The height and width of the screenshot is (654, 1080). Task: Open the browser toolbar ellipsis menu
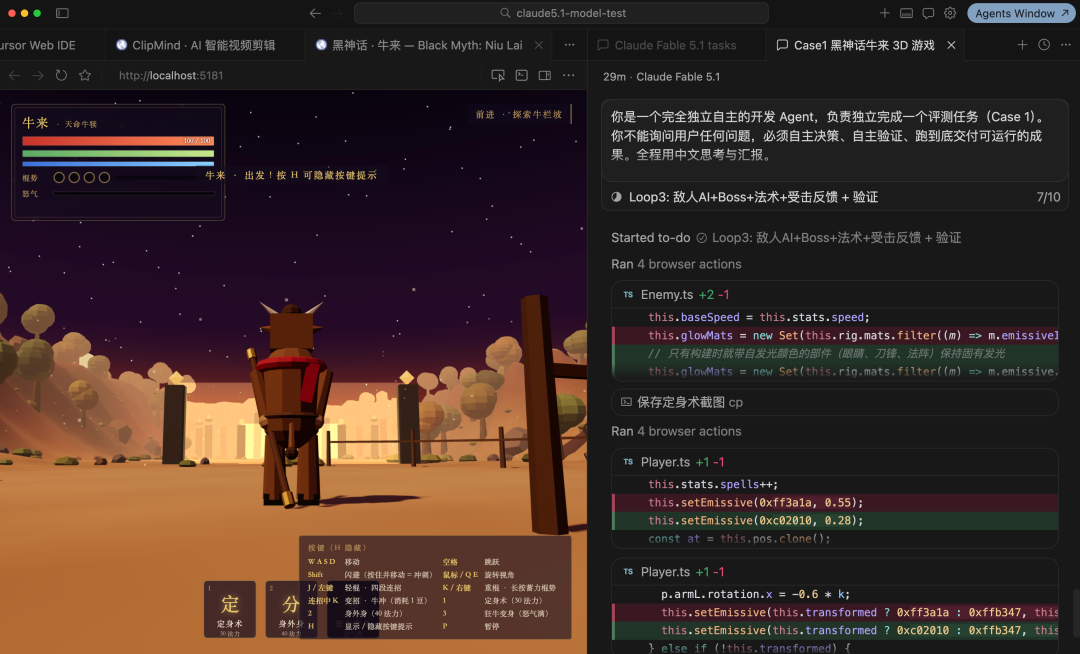(x=568, y=76)
